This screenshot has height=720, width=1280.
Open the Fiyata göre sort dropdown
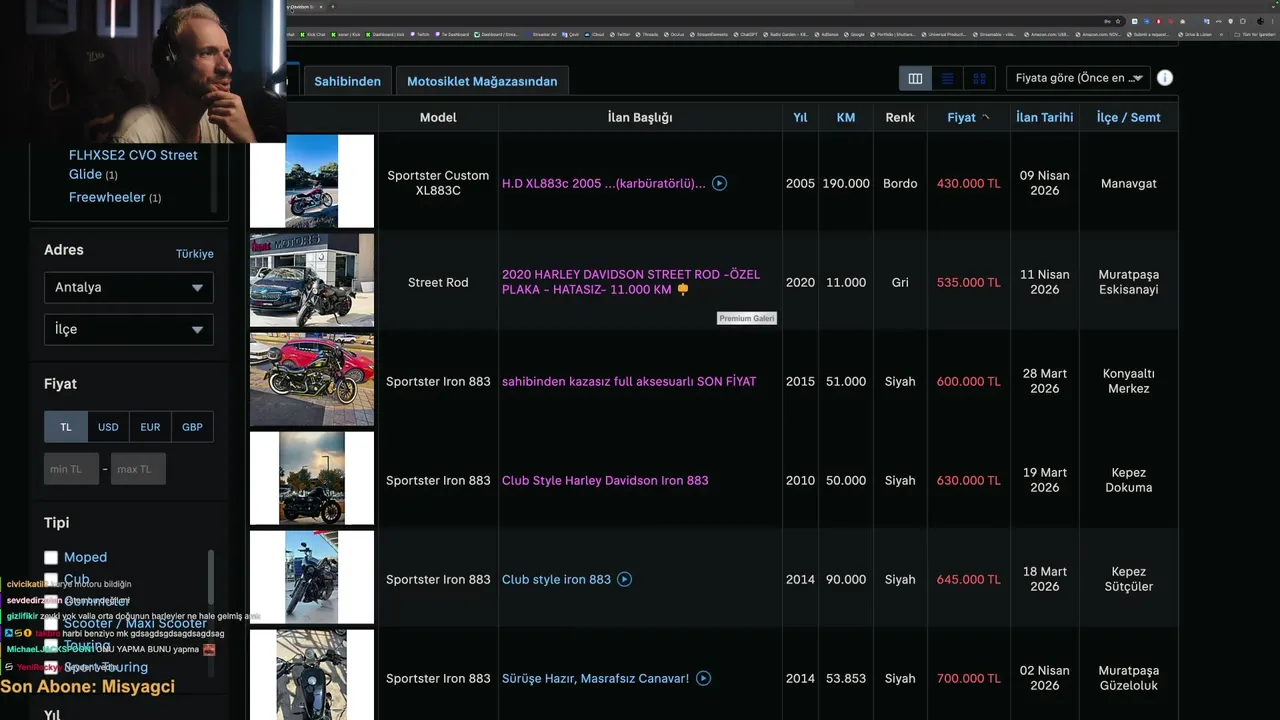1078,78
